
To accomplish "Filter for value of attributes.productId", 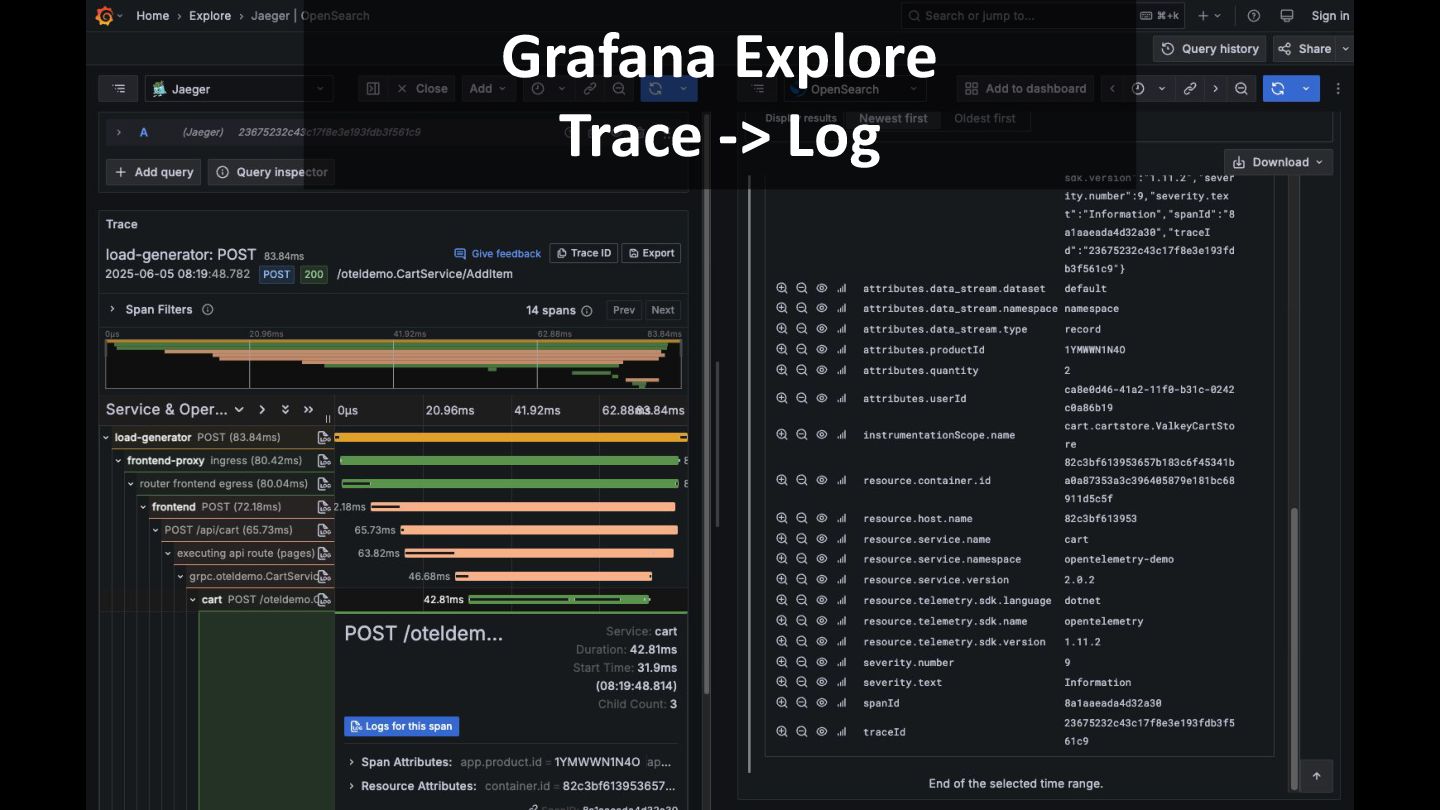I will point(782,350).
